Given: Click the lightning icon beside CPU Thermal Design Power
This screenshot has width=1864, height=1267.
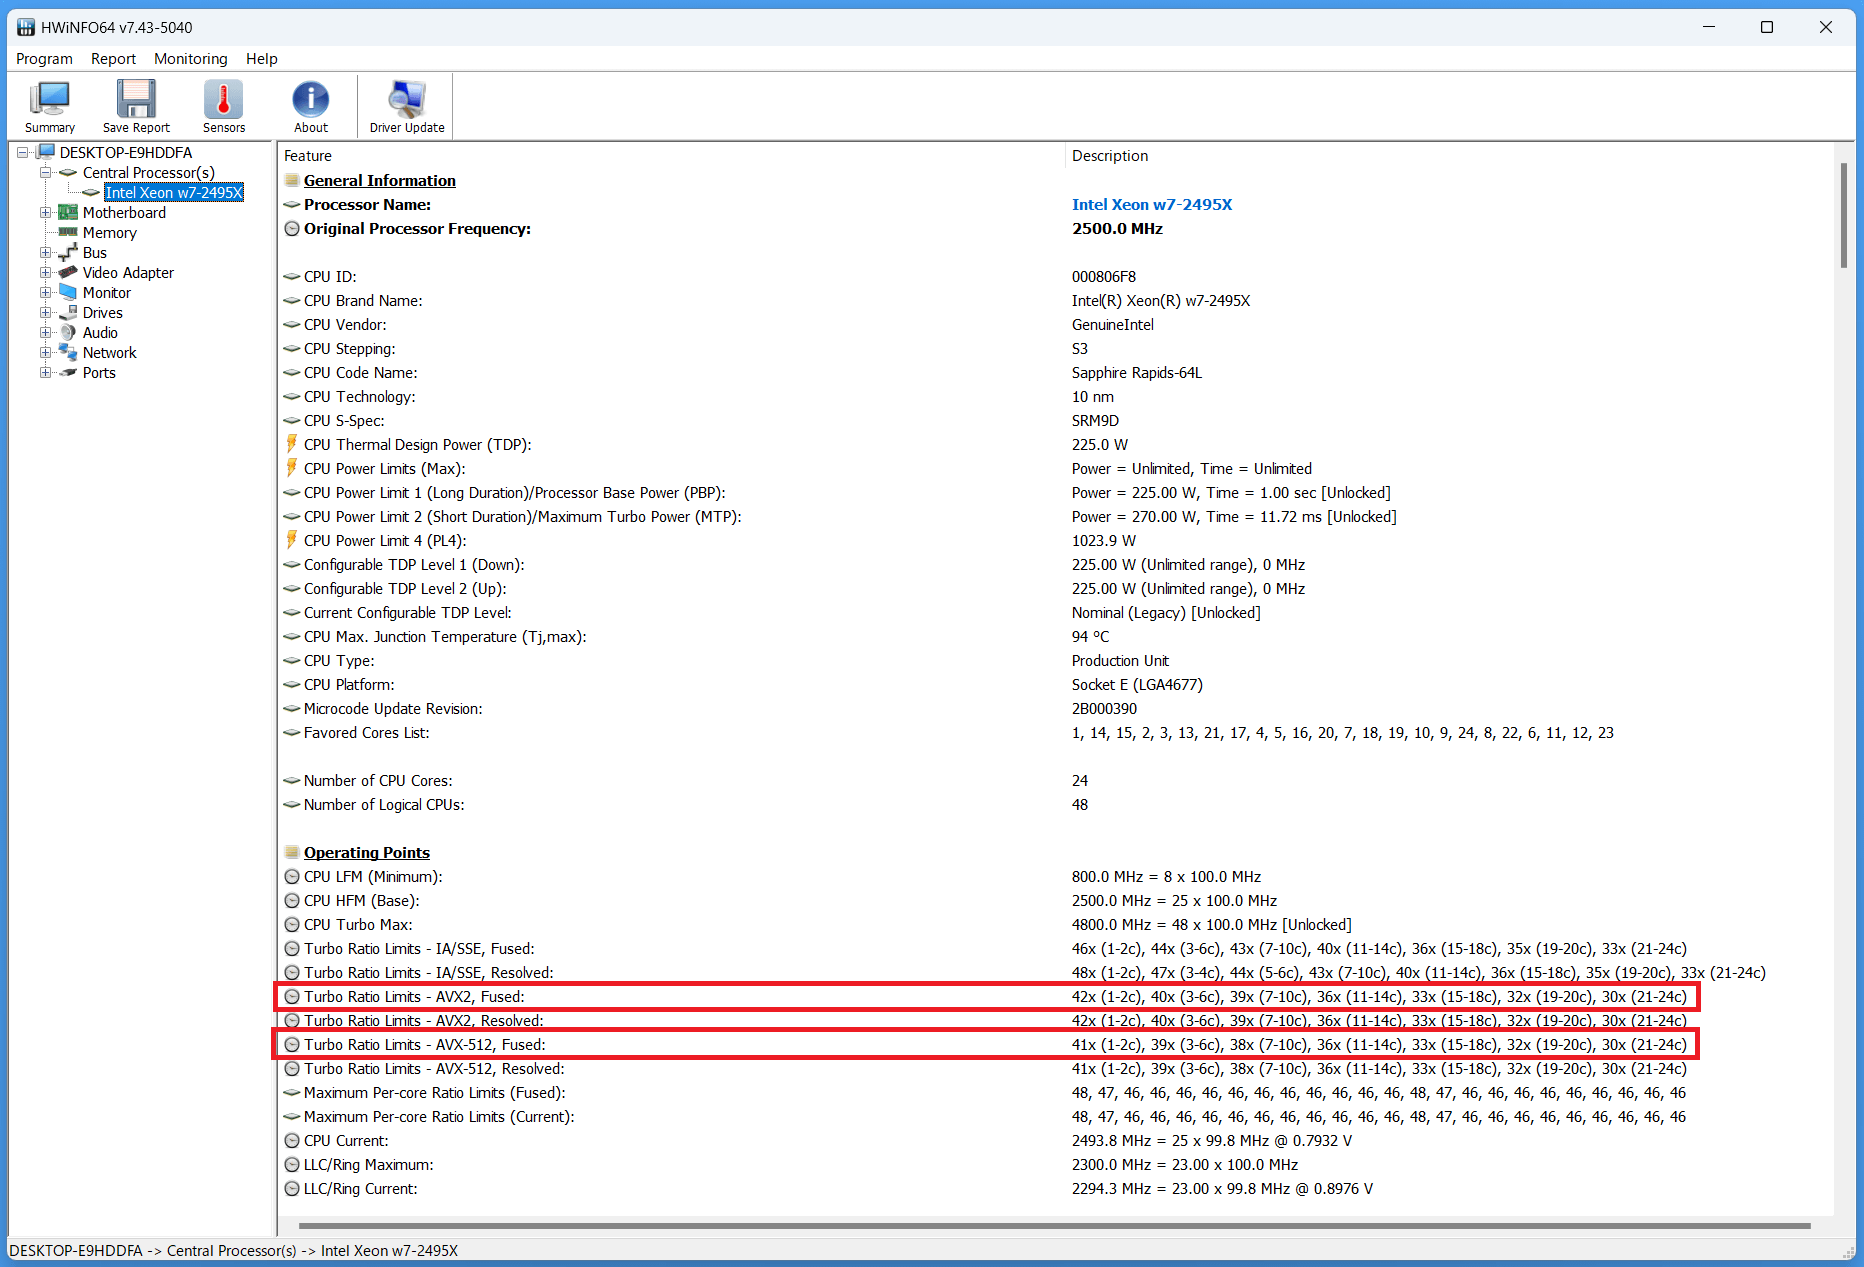Looking at the screenshot, I should pyautogui.click(x=292, y=443).
